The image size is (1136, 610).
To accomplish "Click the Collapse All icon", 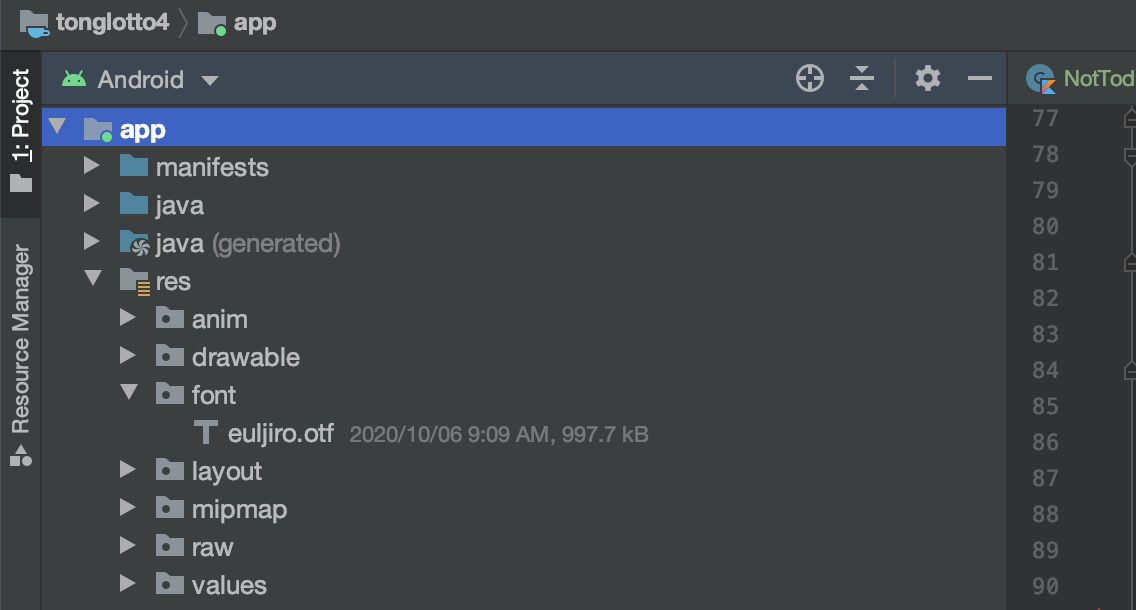I will pos(862,79).
